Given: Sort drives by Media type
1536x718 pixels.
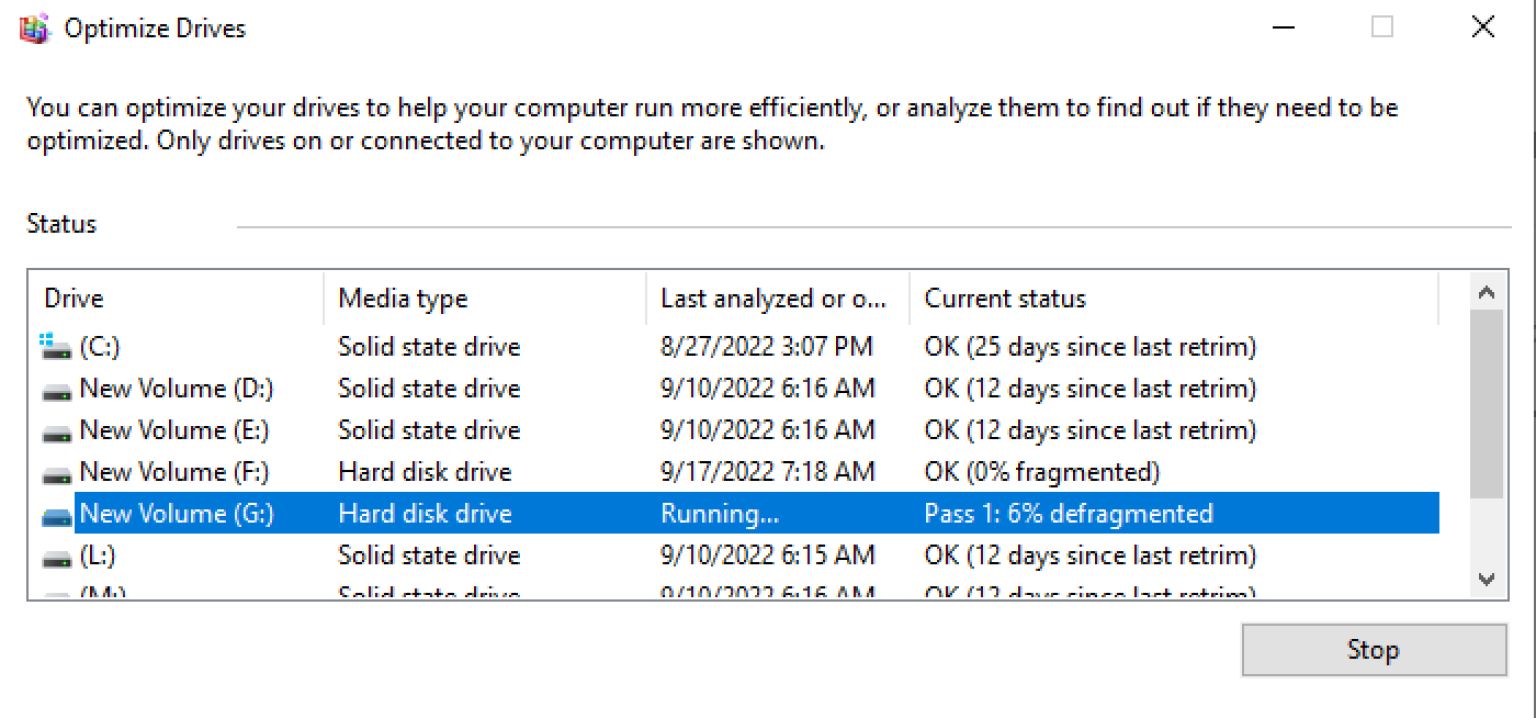Looking at the screenshot, I should tap(402, 297).
